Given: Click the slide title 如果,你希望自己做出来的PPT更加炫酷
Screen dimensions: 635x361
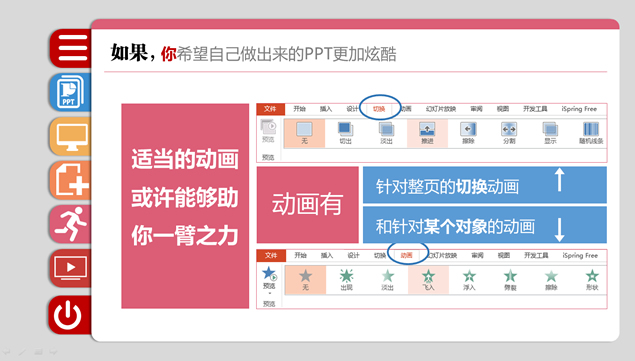Looking at the screenshot, I should click(254, 54).
